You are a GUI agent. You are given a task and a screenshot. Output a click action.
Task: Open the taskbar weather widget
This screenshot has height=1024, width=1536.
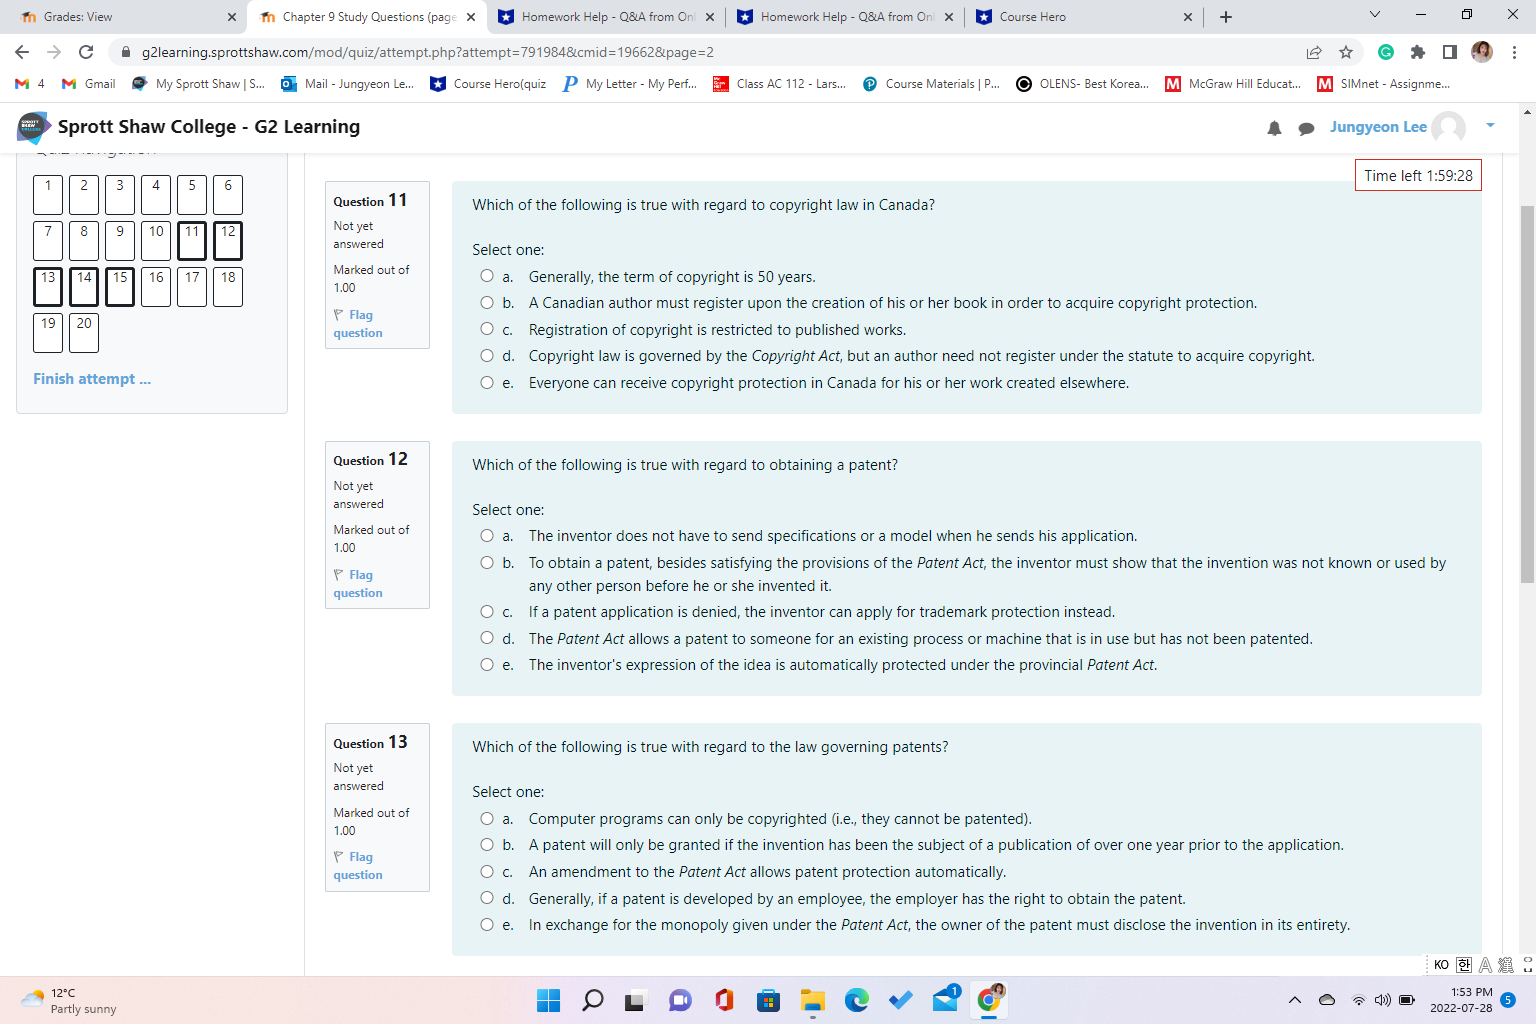pos(68,1000)
